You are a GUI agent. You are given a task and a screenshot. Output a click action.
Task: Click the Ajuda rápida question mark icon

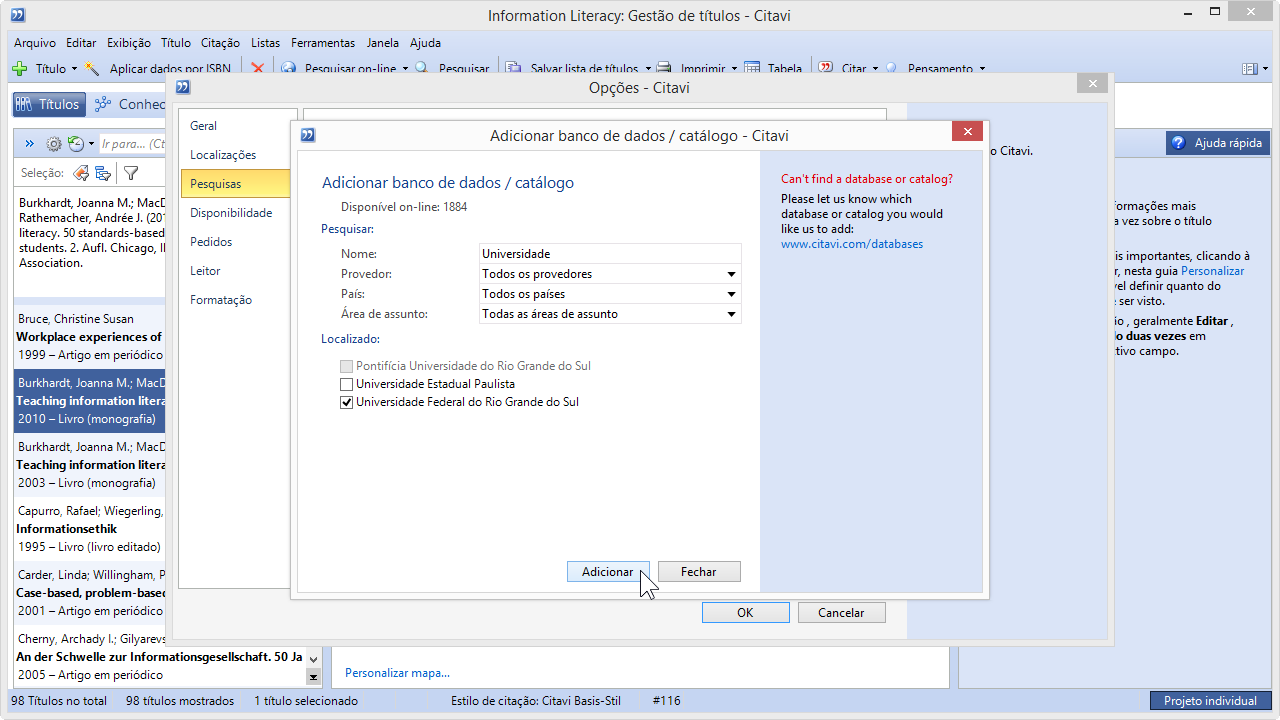pos(1178,143)
